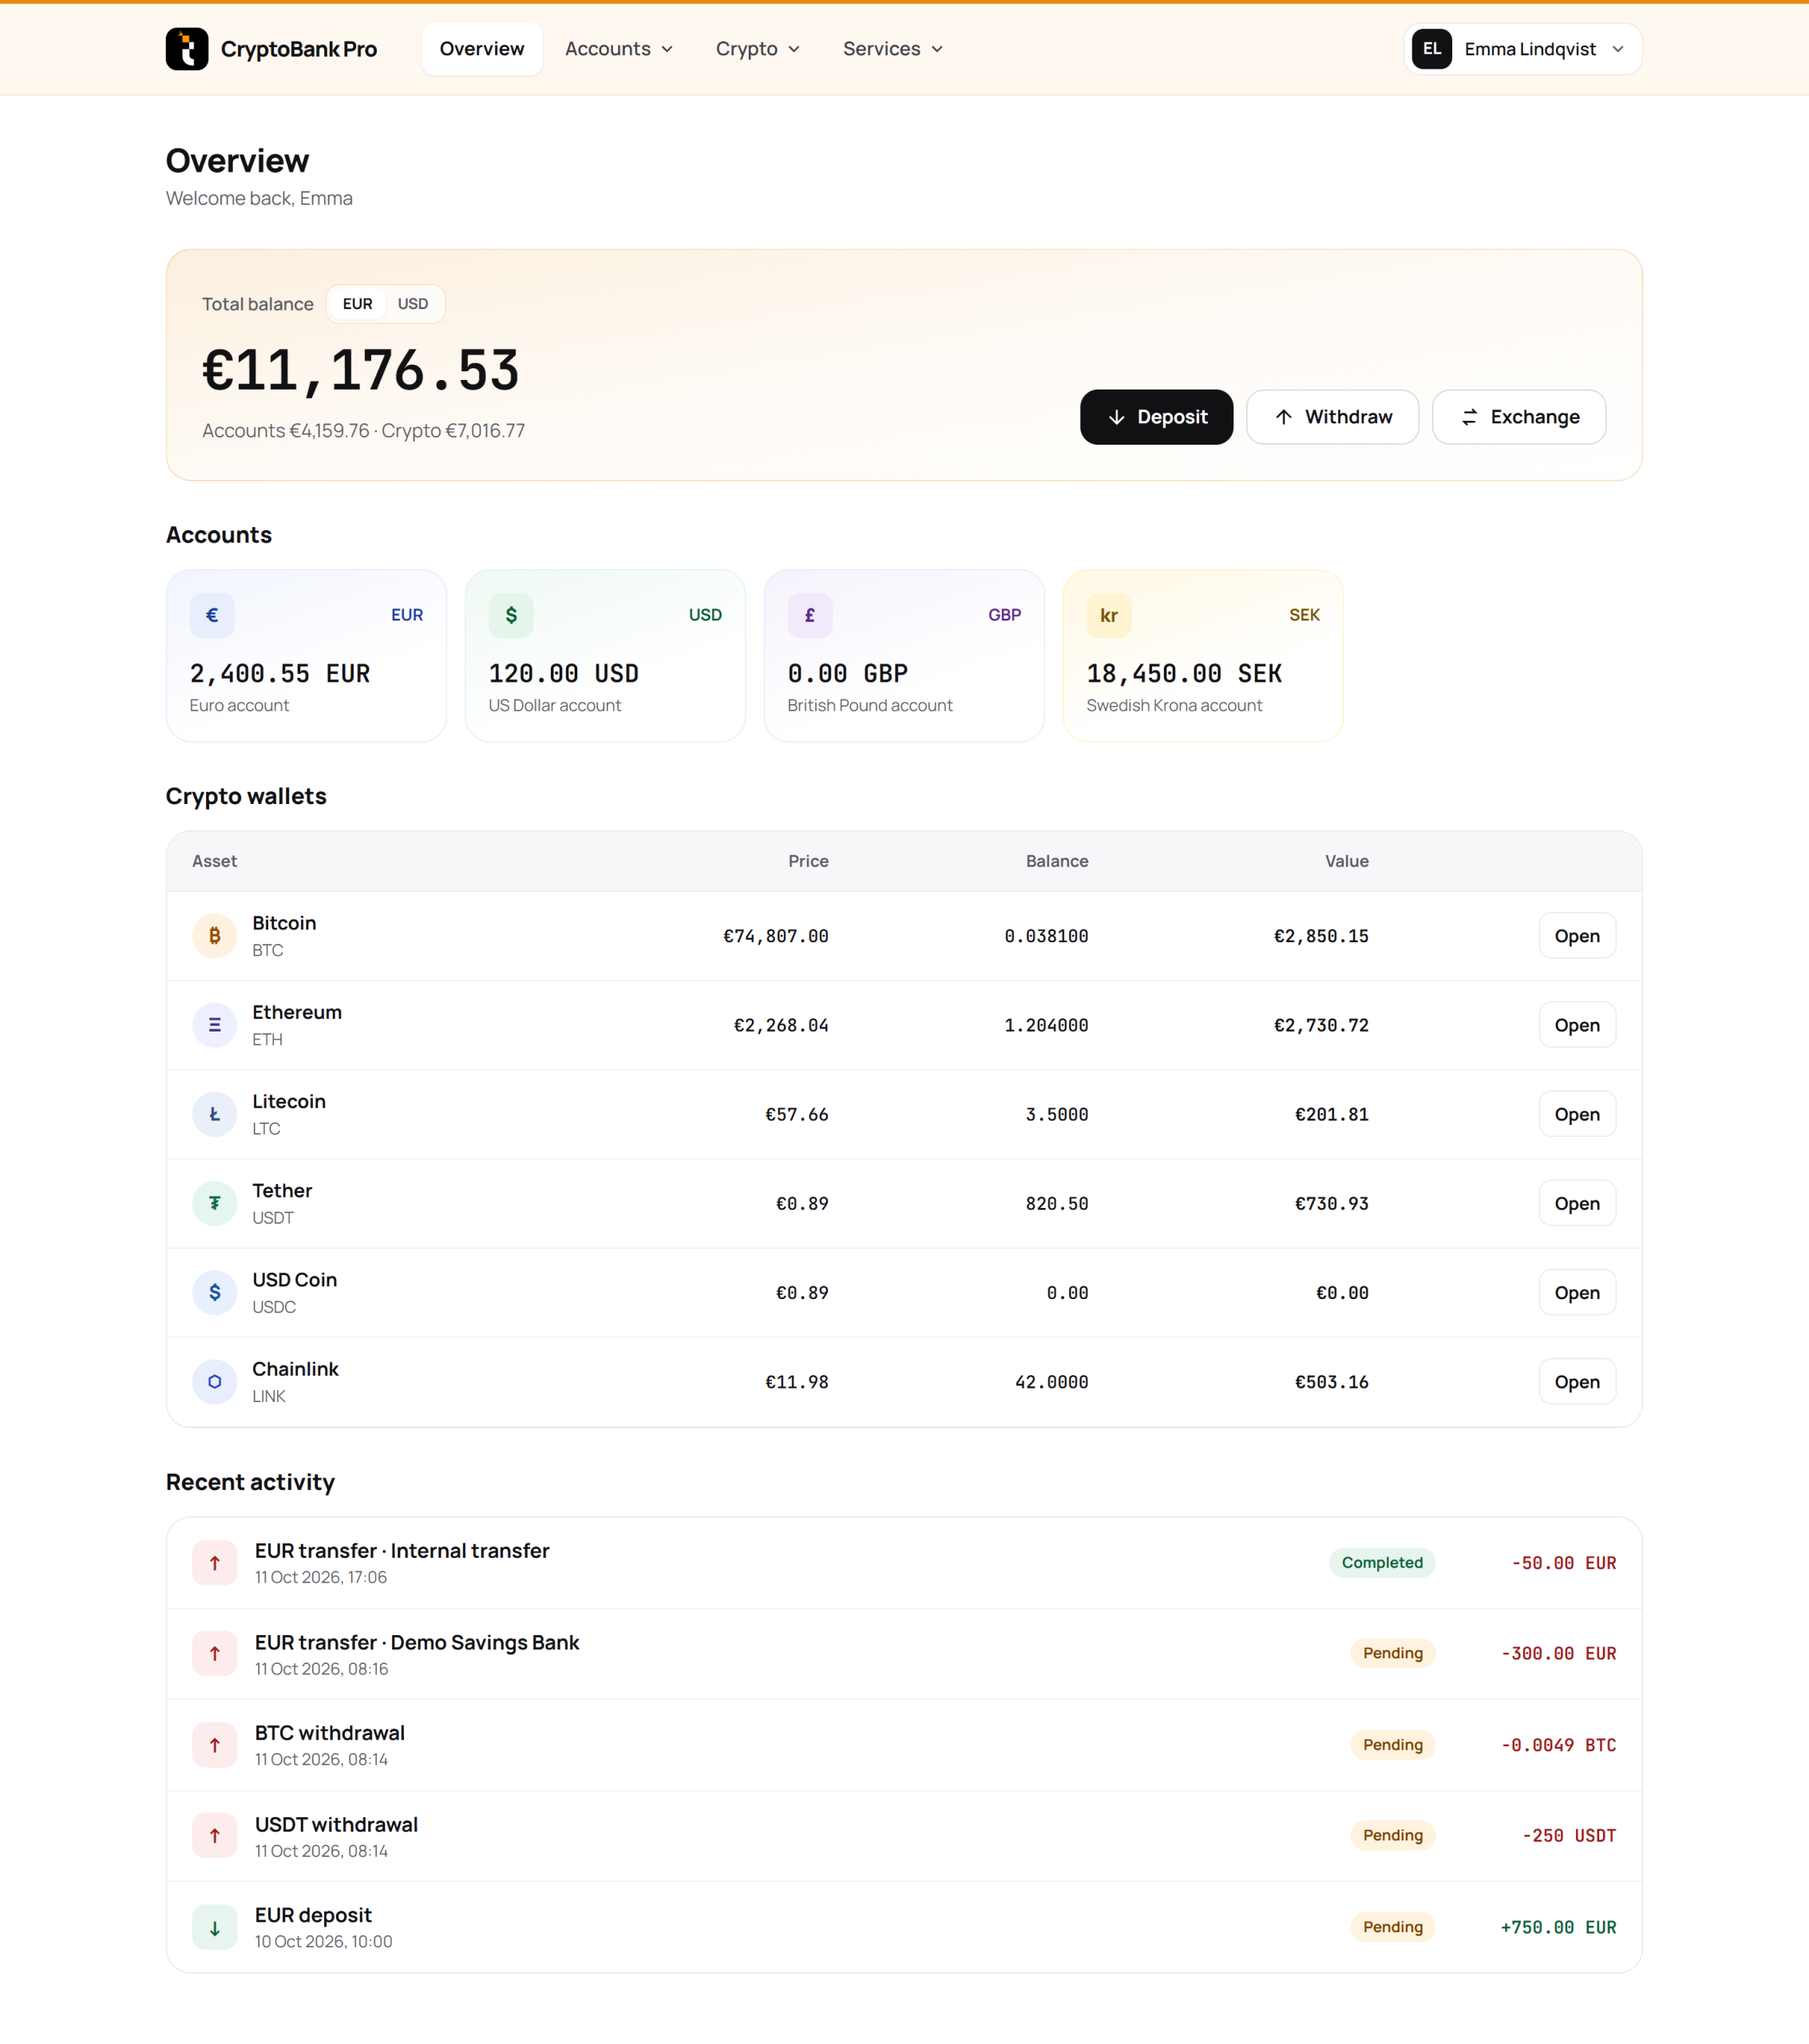Click the Litecoin coin icon
The height and width of the screenshot is (2044, 1809).
[x=215, y=1114]
